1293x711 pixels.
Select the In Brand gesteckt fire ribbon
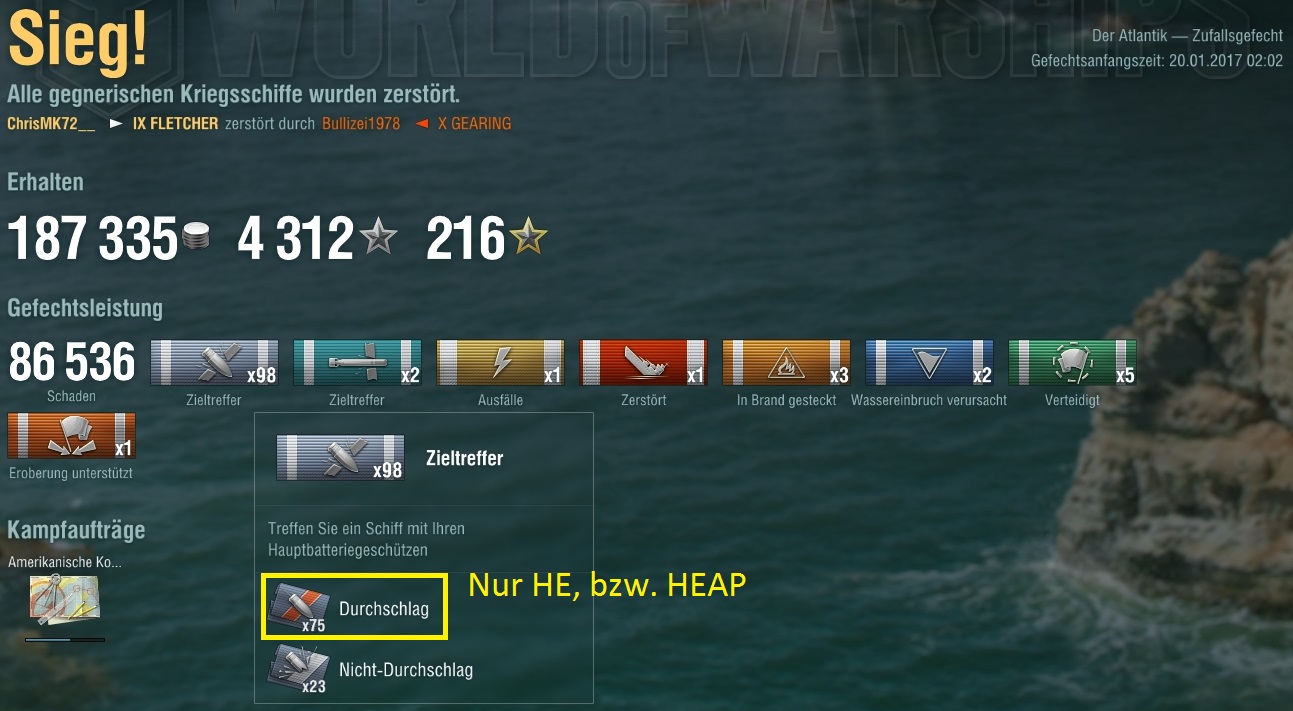click(x=786, y=363)
